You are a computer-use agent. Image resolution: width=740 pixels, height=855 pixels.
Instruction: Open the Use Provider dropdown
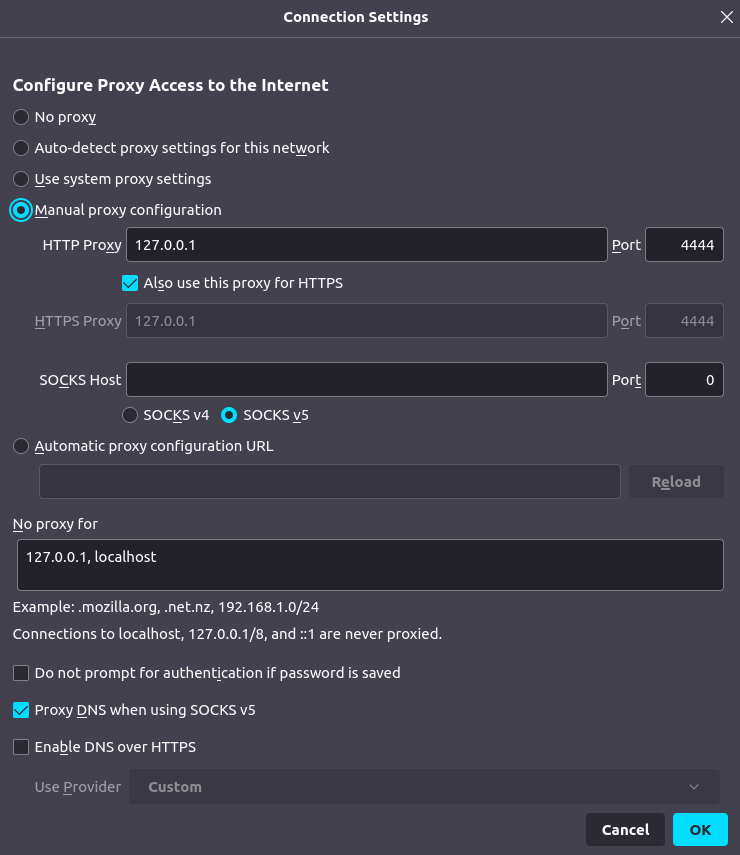425,787
